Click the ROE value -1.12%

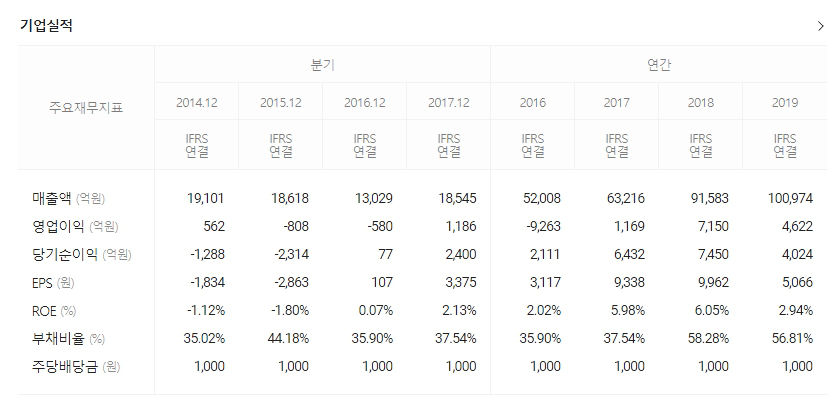tap(206, 310)
